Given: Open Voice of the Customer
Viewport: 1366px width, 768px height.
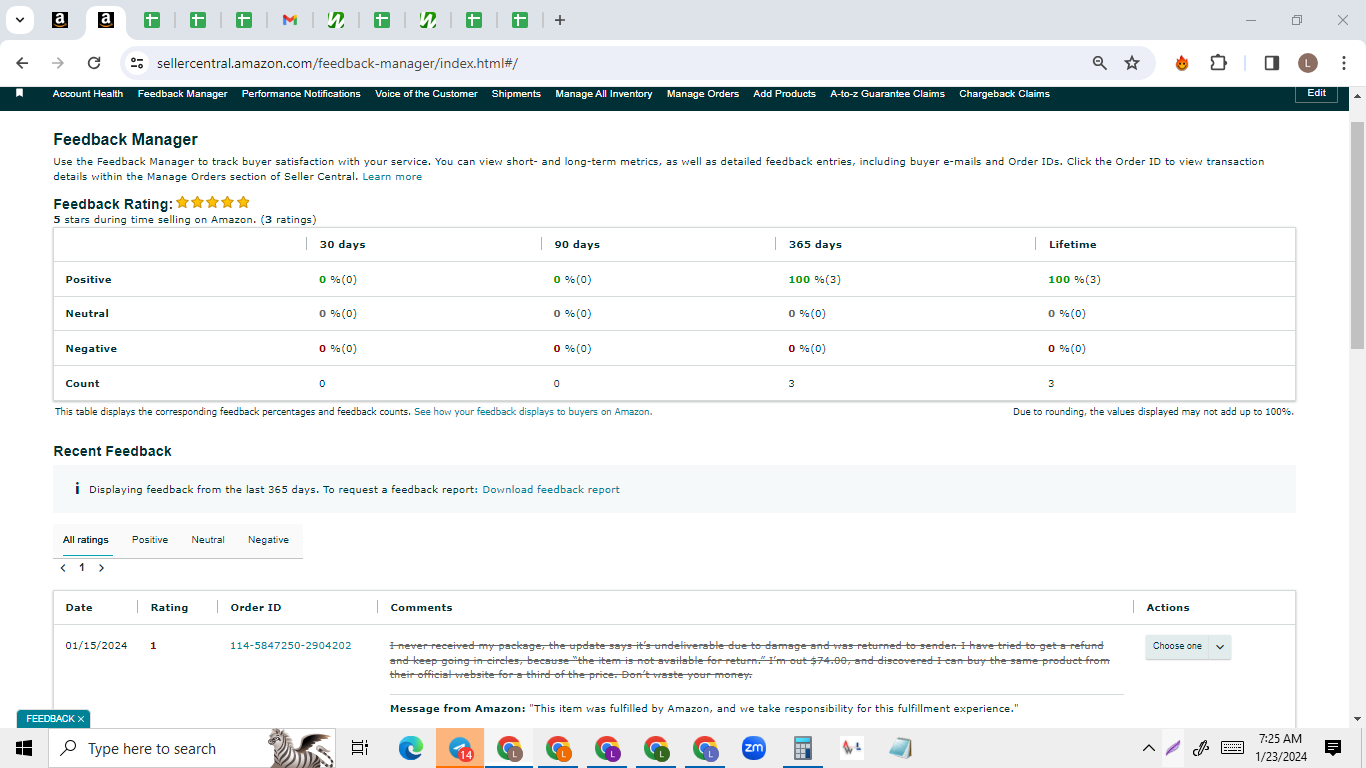Looking at the screenshot, I should [426, 94].
